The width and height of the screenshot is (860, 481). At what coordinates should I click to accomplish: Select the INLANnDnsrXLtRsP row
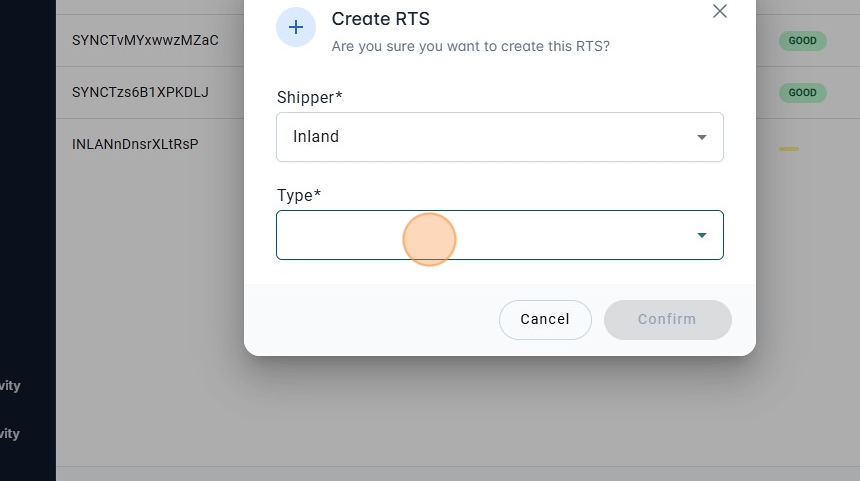[x=135, y=145]
